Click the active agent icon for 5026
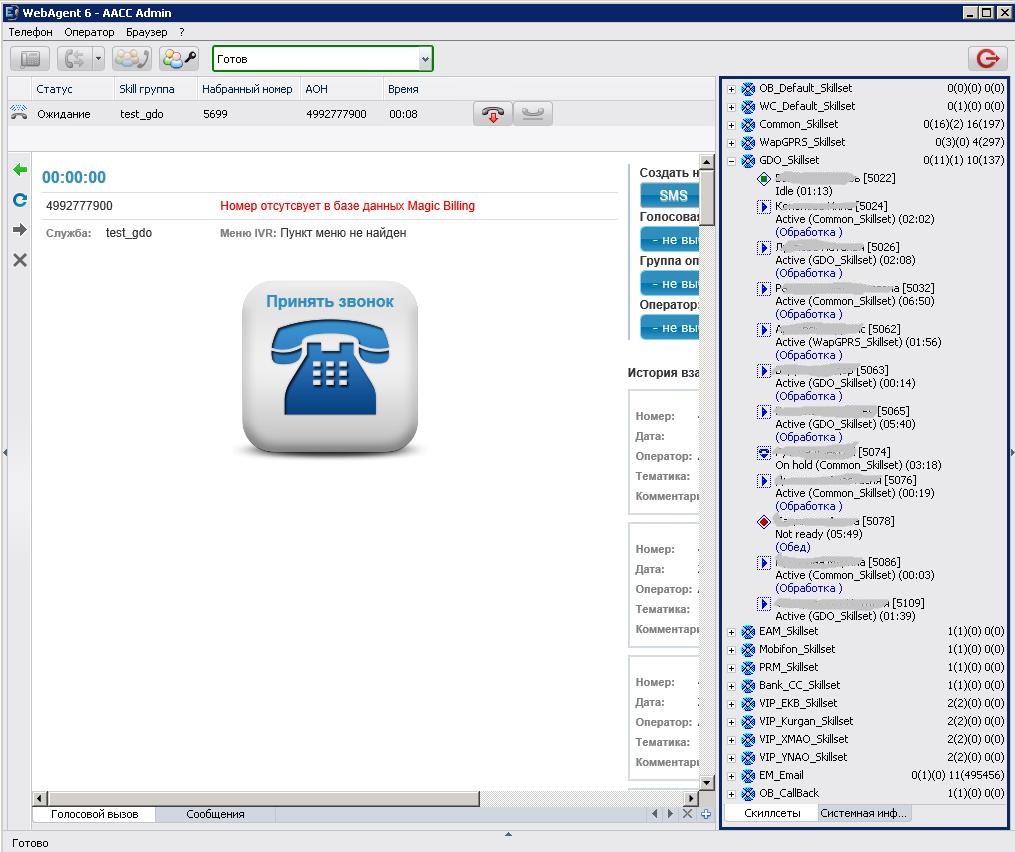 [764, 247]
